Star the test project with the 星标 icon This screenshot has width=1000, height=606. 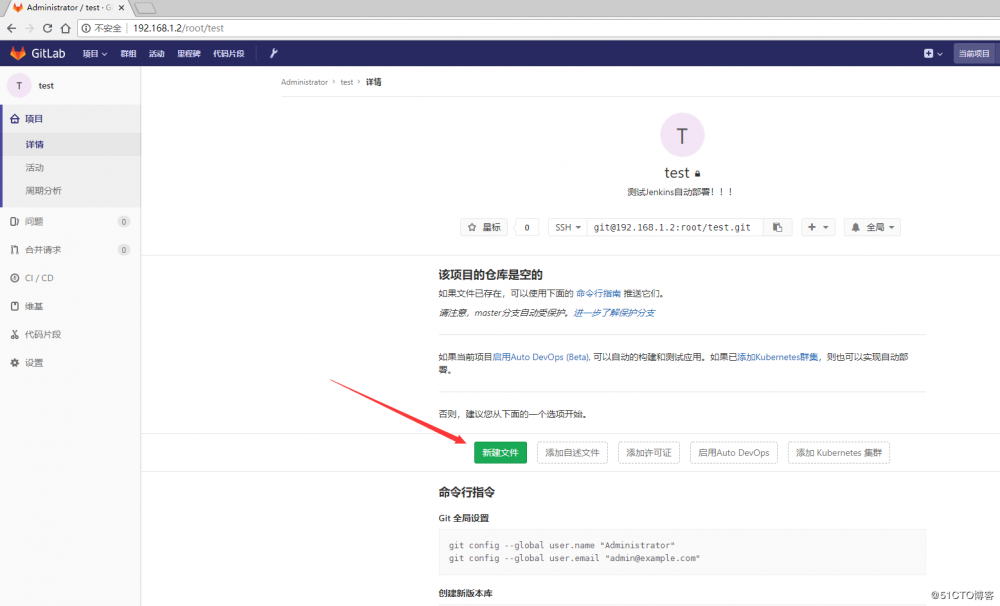tap(484, 227)
